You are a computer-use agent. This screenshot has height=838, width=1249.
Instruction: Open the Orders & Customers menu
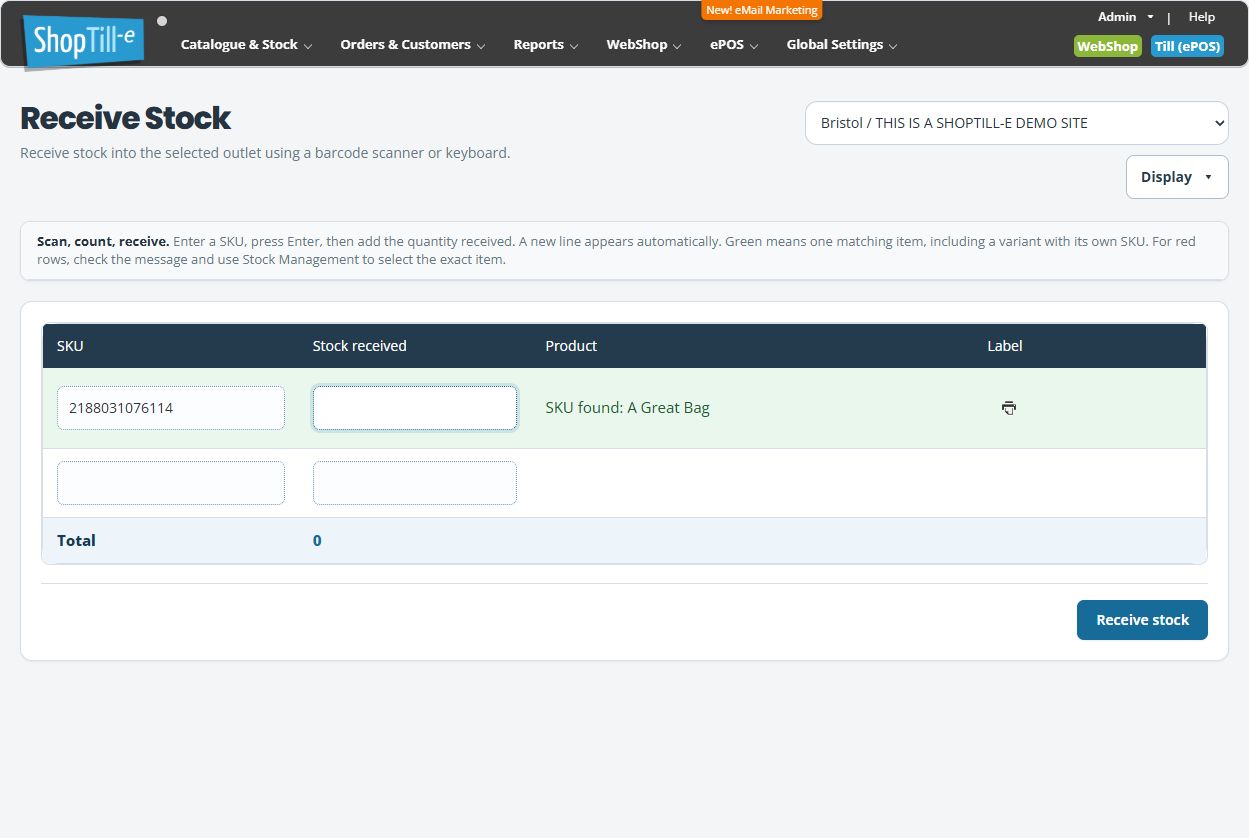(x=413, y=45)
